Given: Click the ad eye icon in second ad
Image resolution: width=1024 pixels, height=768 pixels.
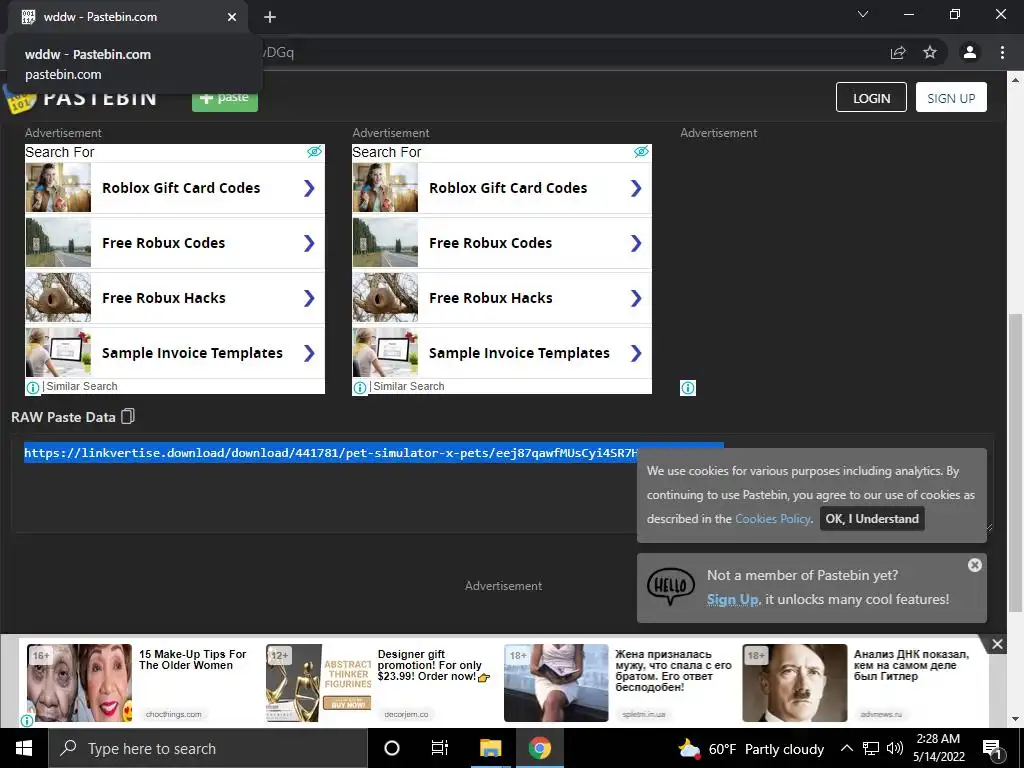Looking at the screenshot, I should [641, 152].
